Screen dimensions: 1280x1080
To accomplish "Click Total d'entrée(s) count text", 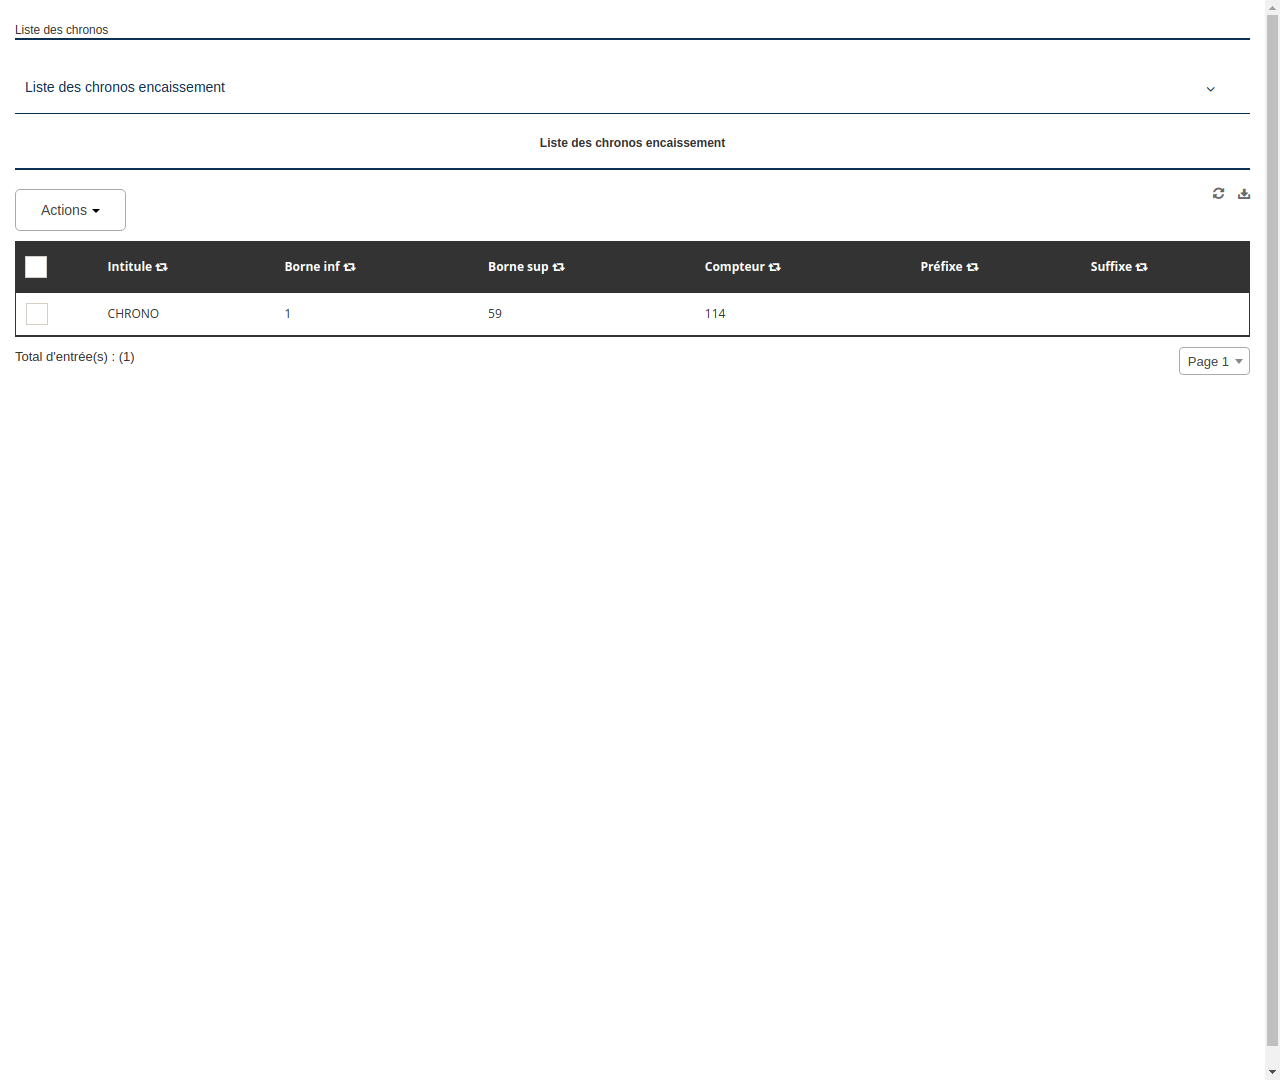I will (x=75, y=357).
